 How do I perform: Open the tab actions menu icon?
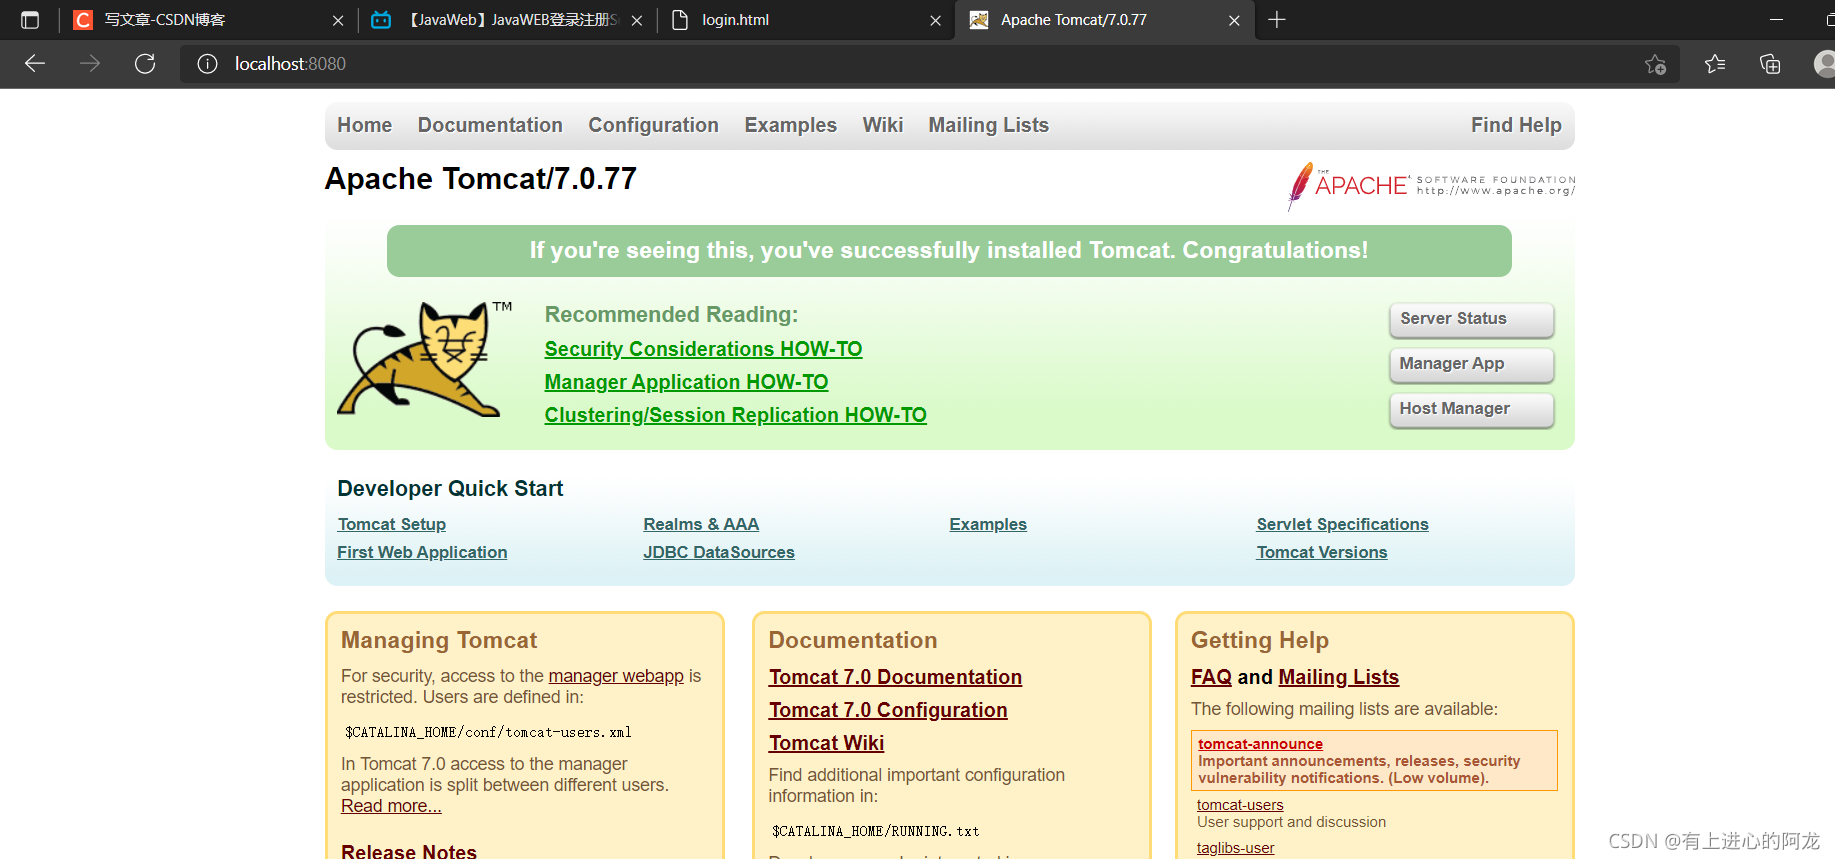[x=30, y=20]
